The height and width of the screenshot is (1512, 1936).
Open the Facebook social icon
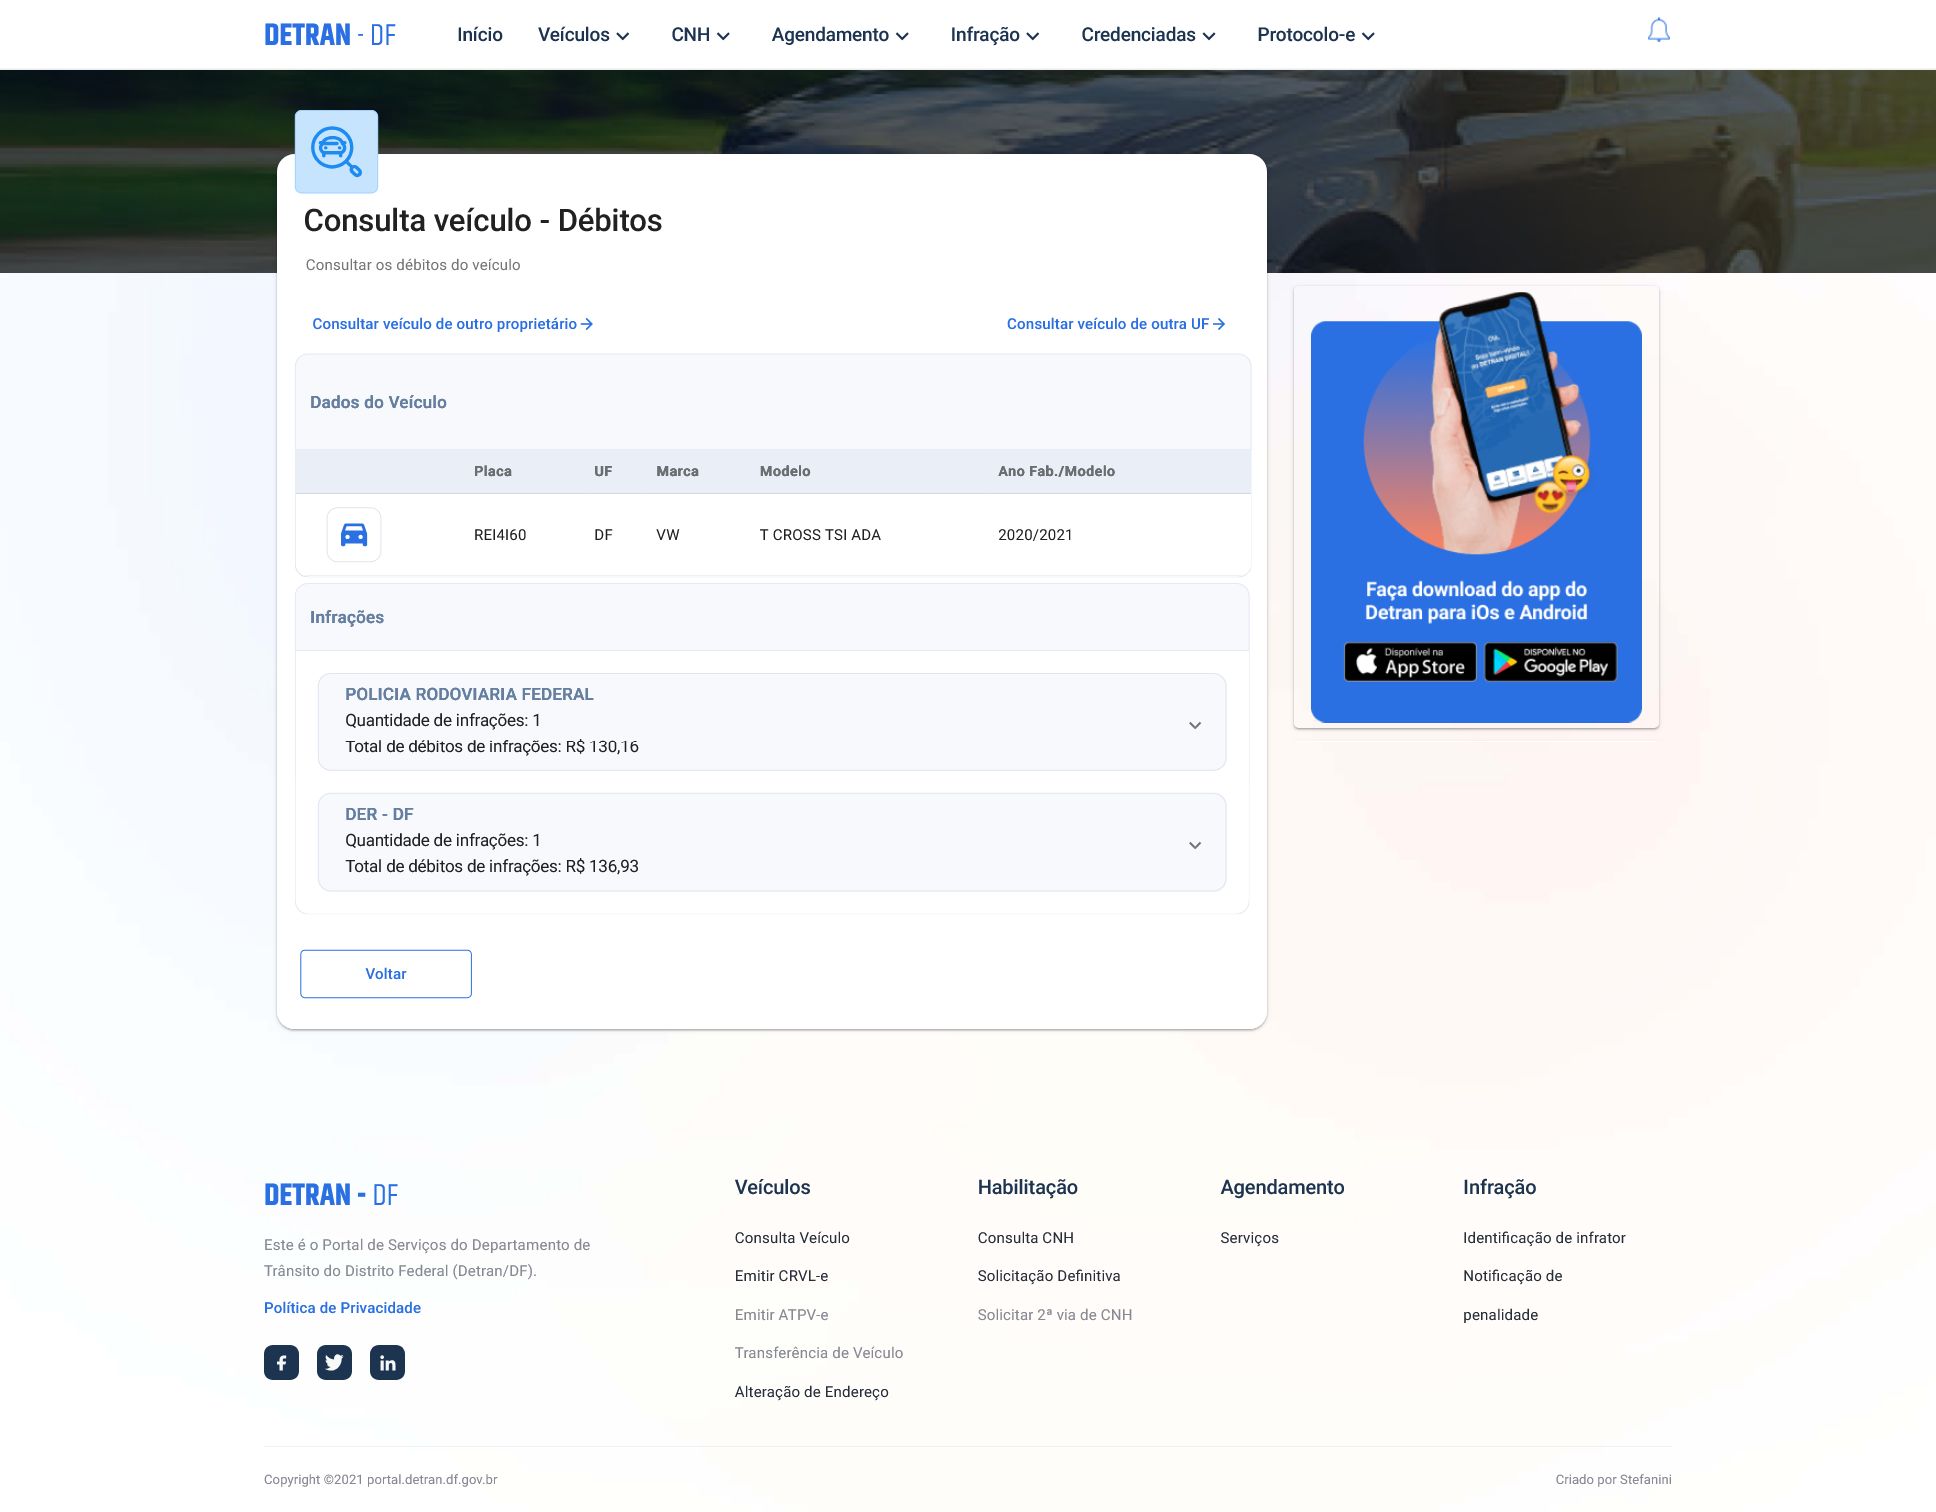(281, 1362)
